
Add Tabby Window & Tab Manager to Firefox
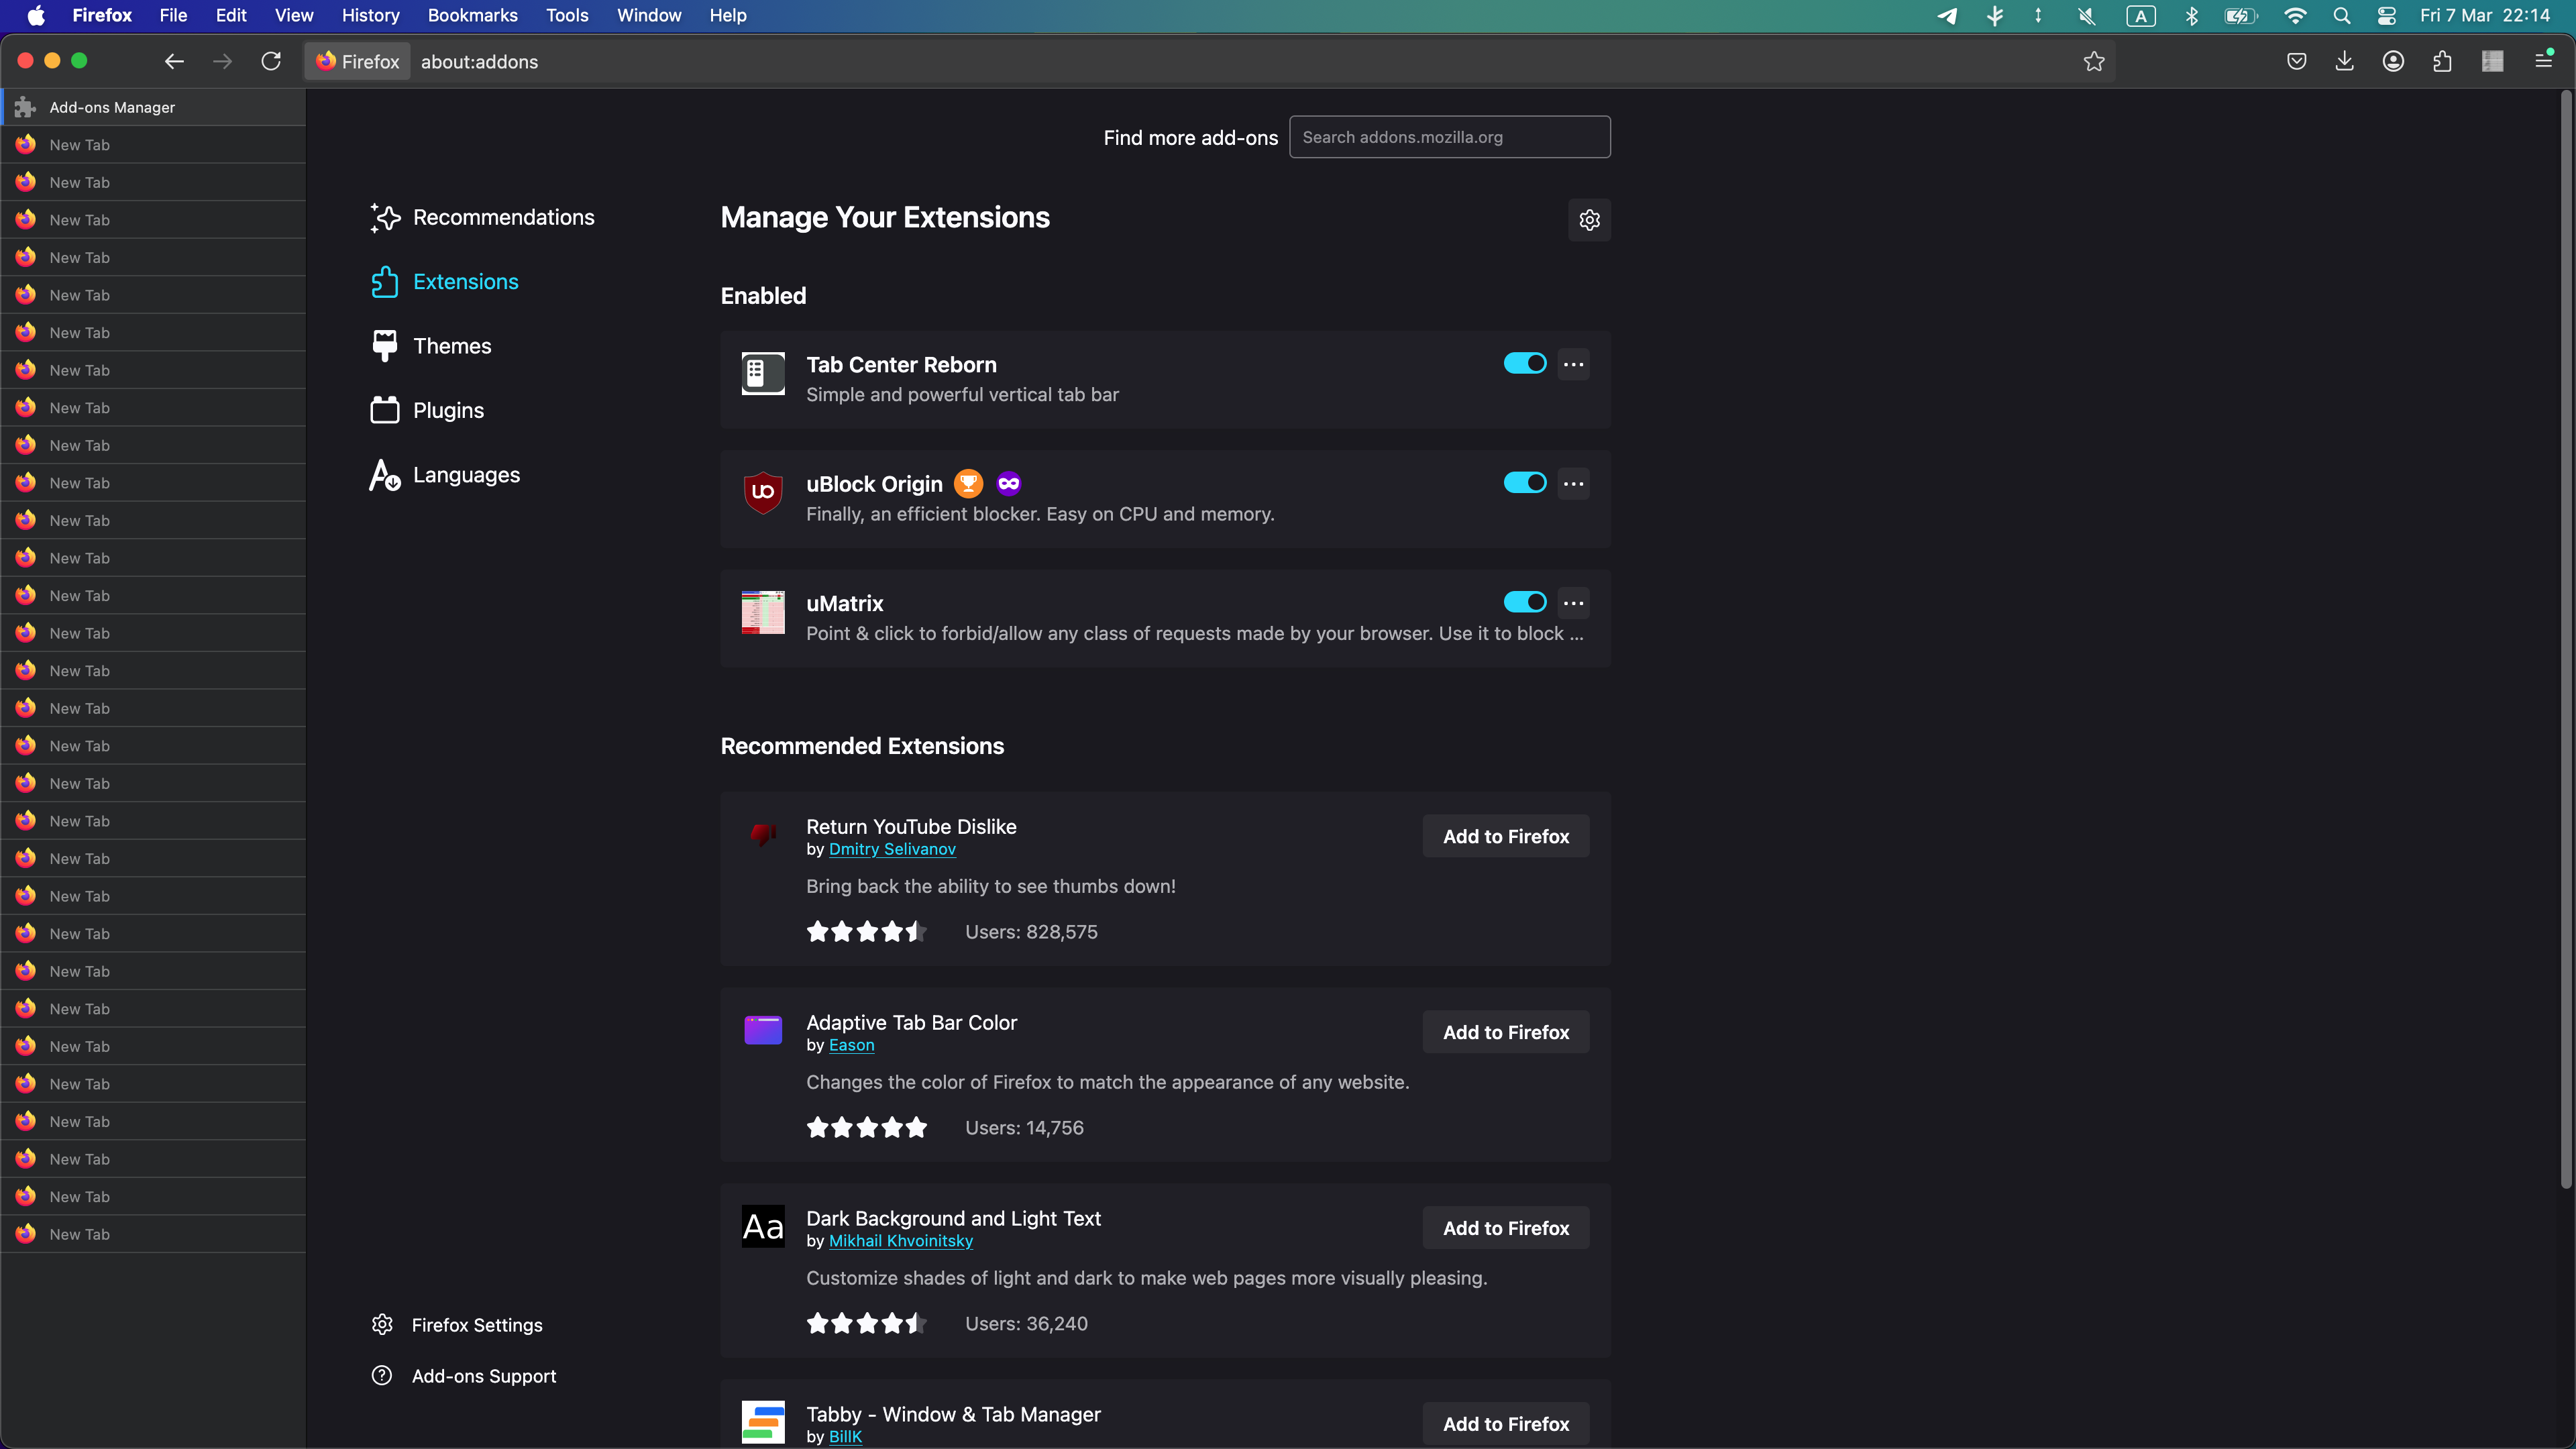[1506, 1424]
